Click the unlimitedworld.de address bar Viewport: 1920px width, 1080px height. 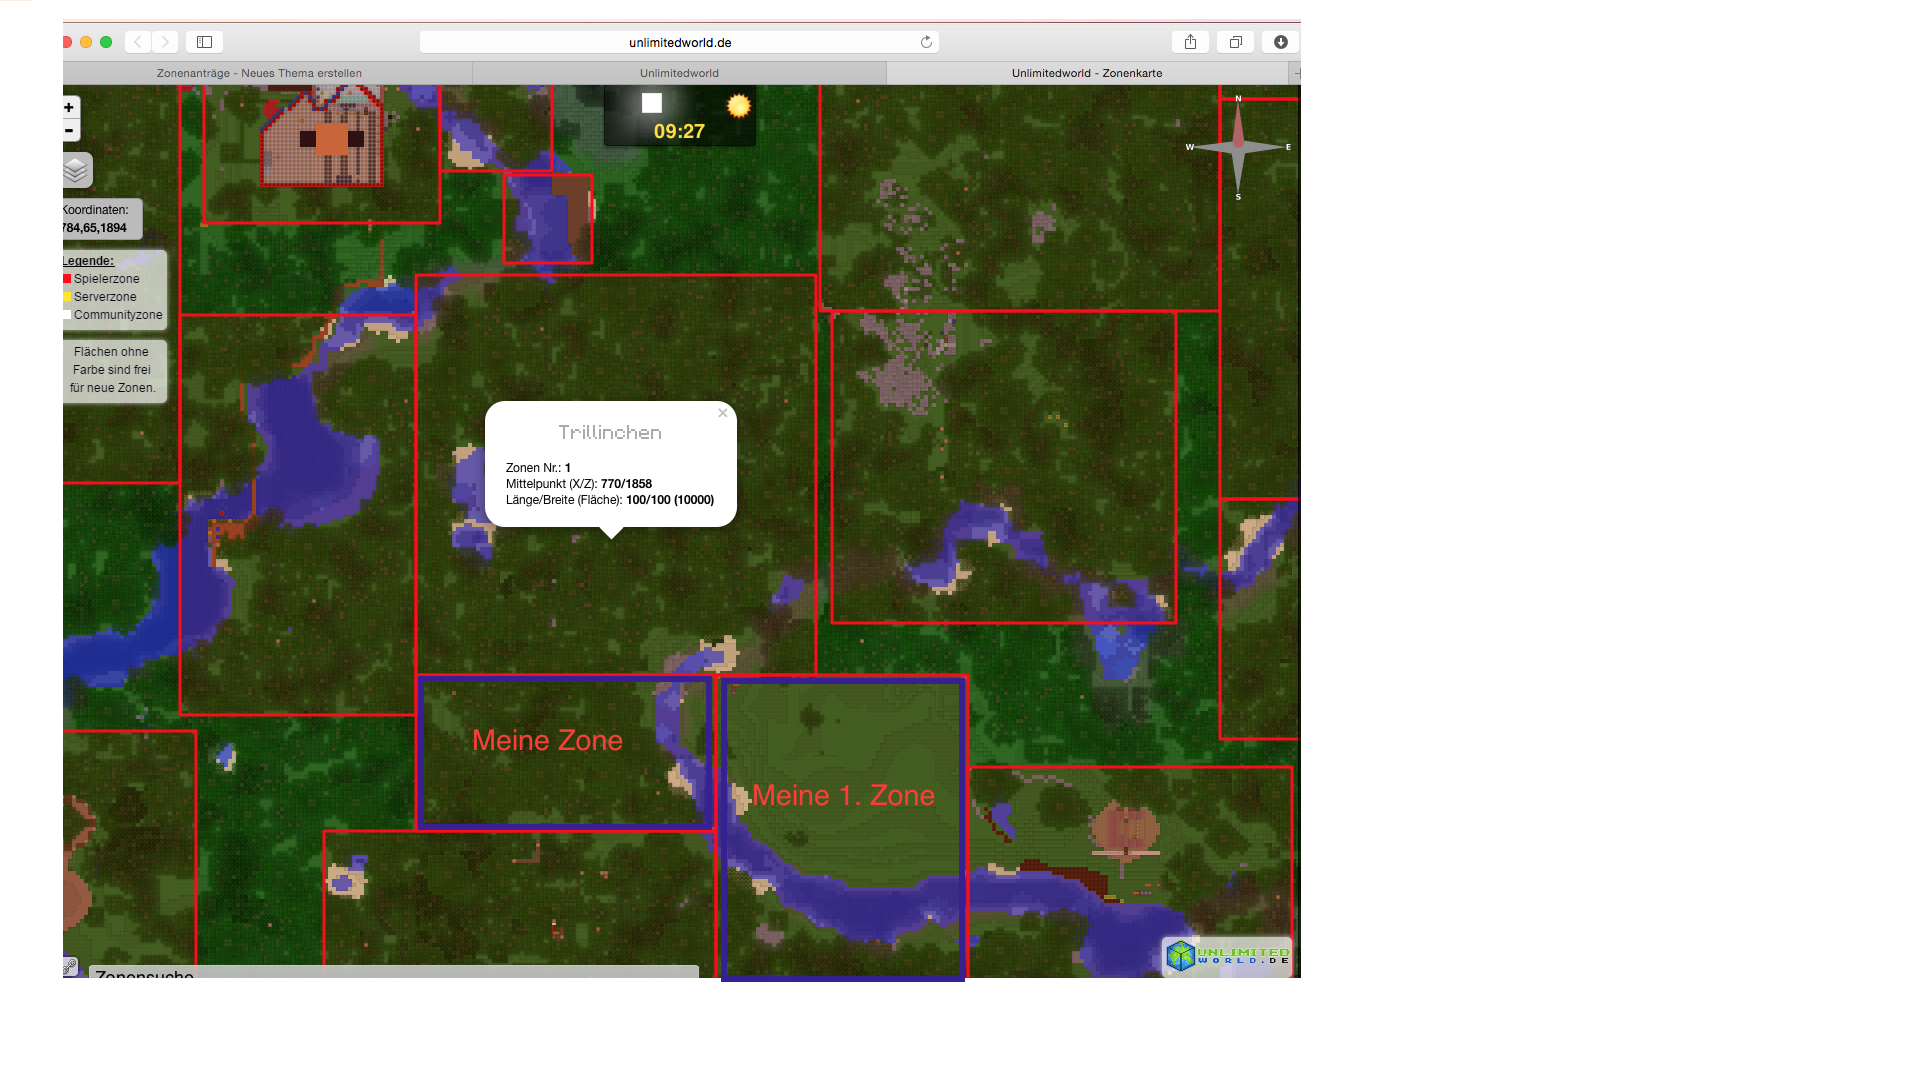tap(679, 42)
